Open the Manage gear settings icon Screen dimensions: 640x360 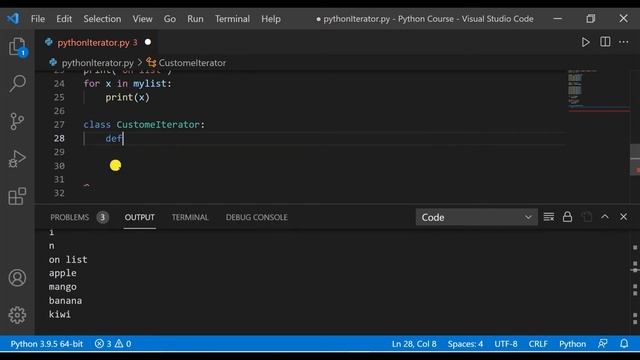click(x=17, y=315)
